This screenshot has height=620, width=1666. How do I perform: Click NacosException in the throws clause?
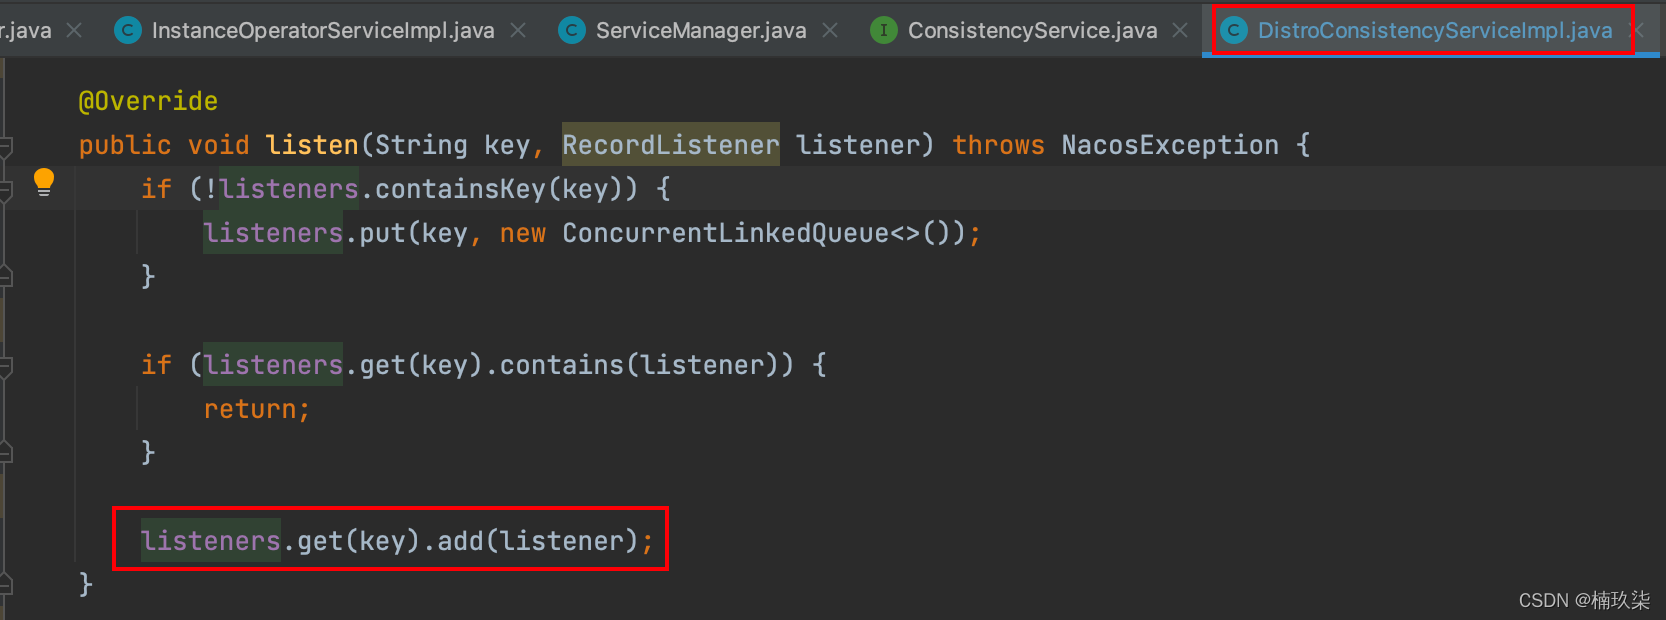[x=1169, y=146]
